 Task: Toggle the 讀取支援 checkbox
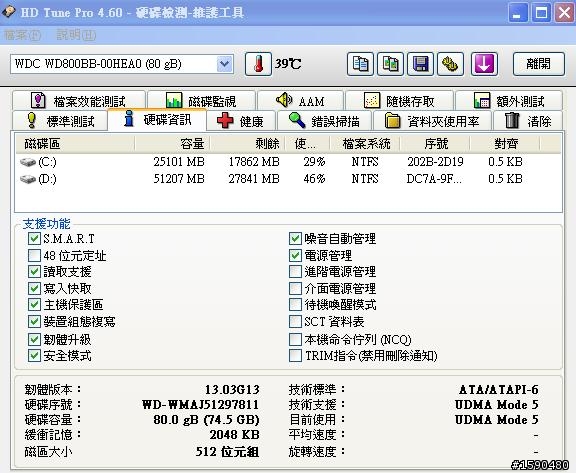pyautogui.click(x=34, y=271)
